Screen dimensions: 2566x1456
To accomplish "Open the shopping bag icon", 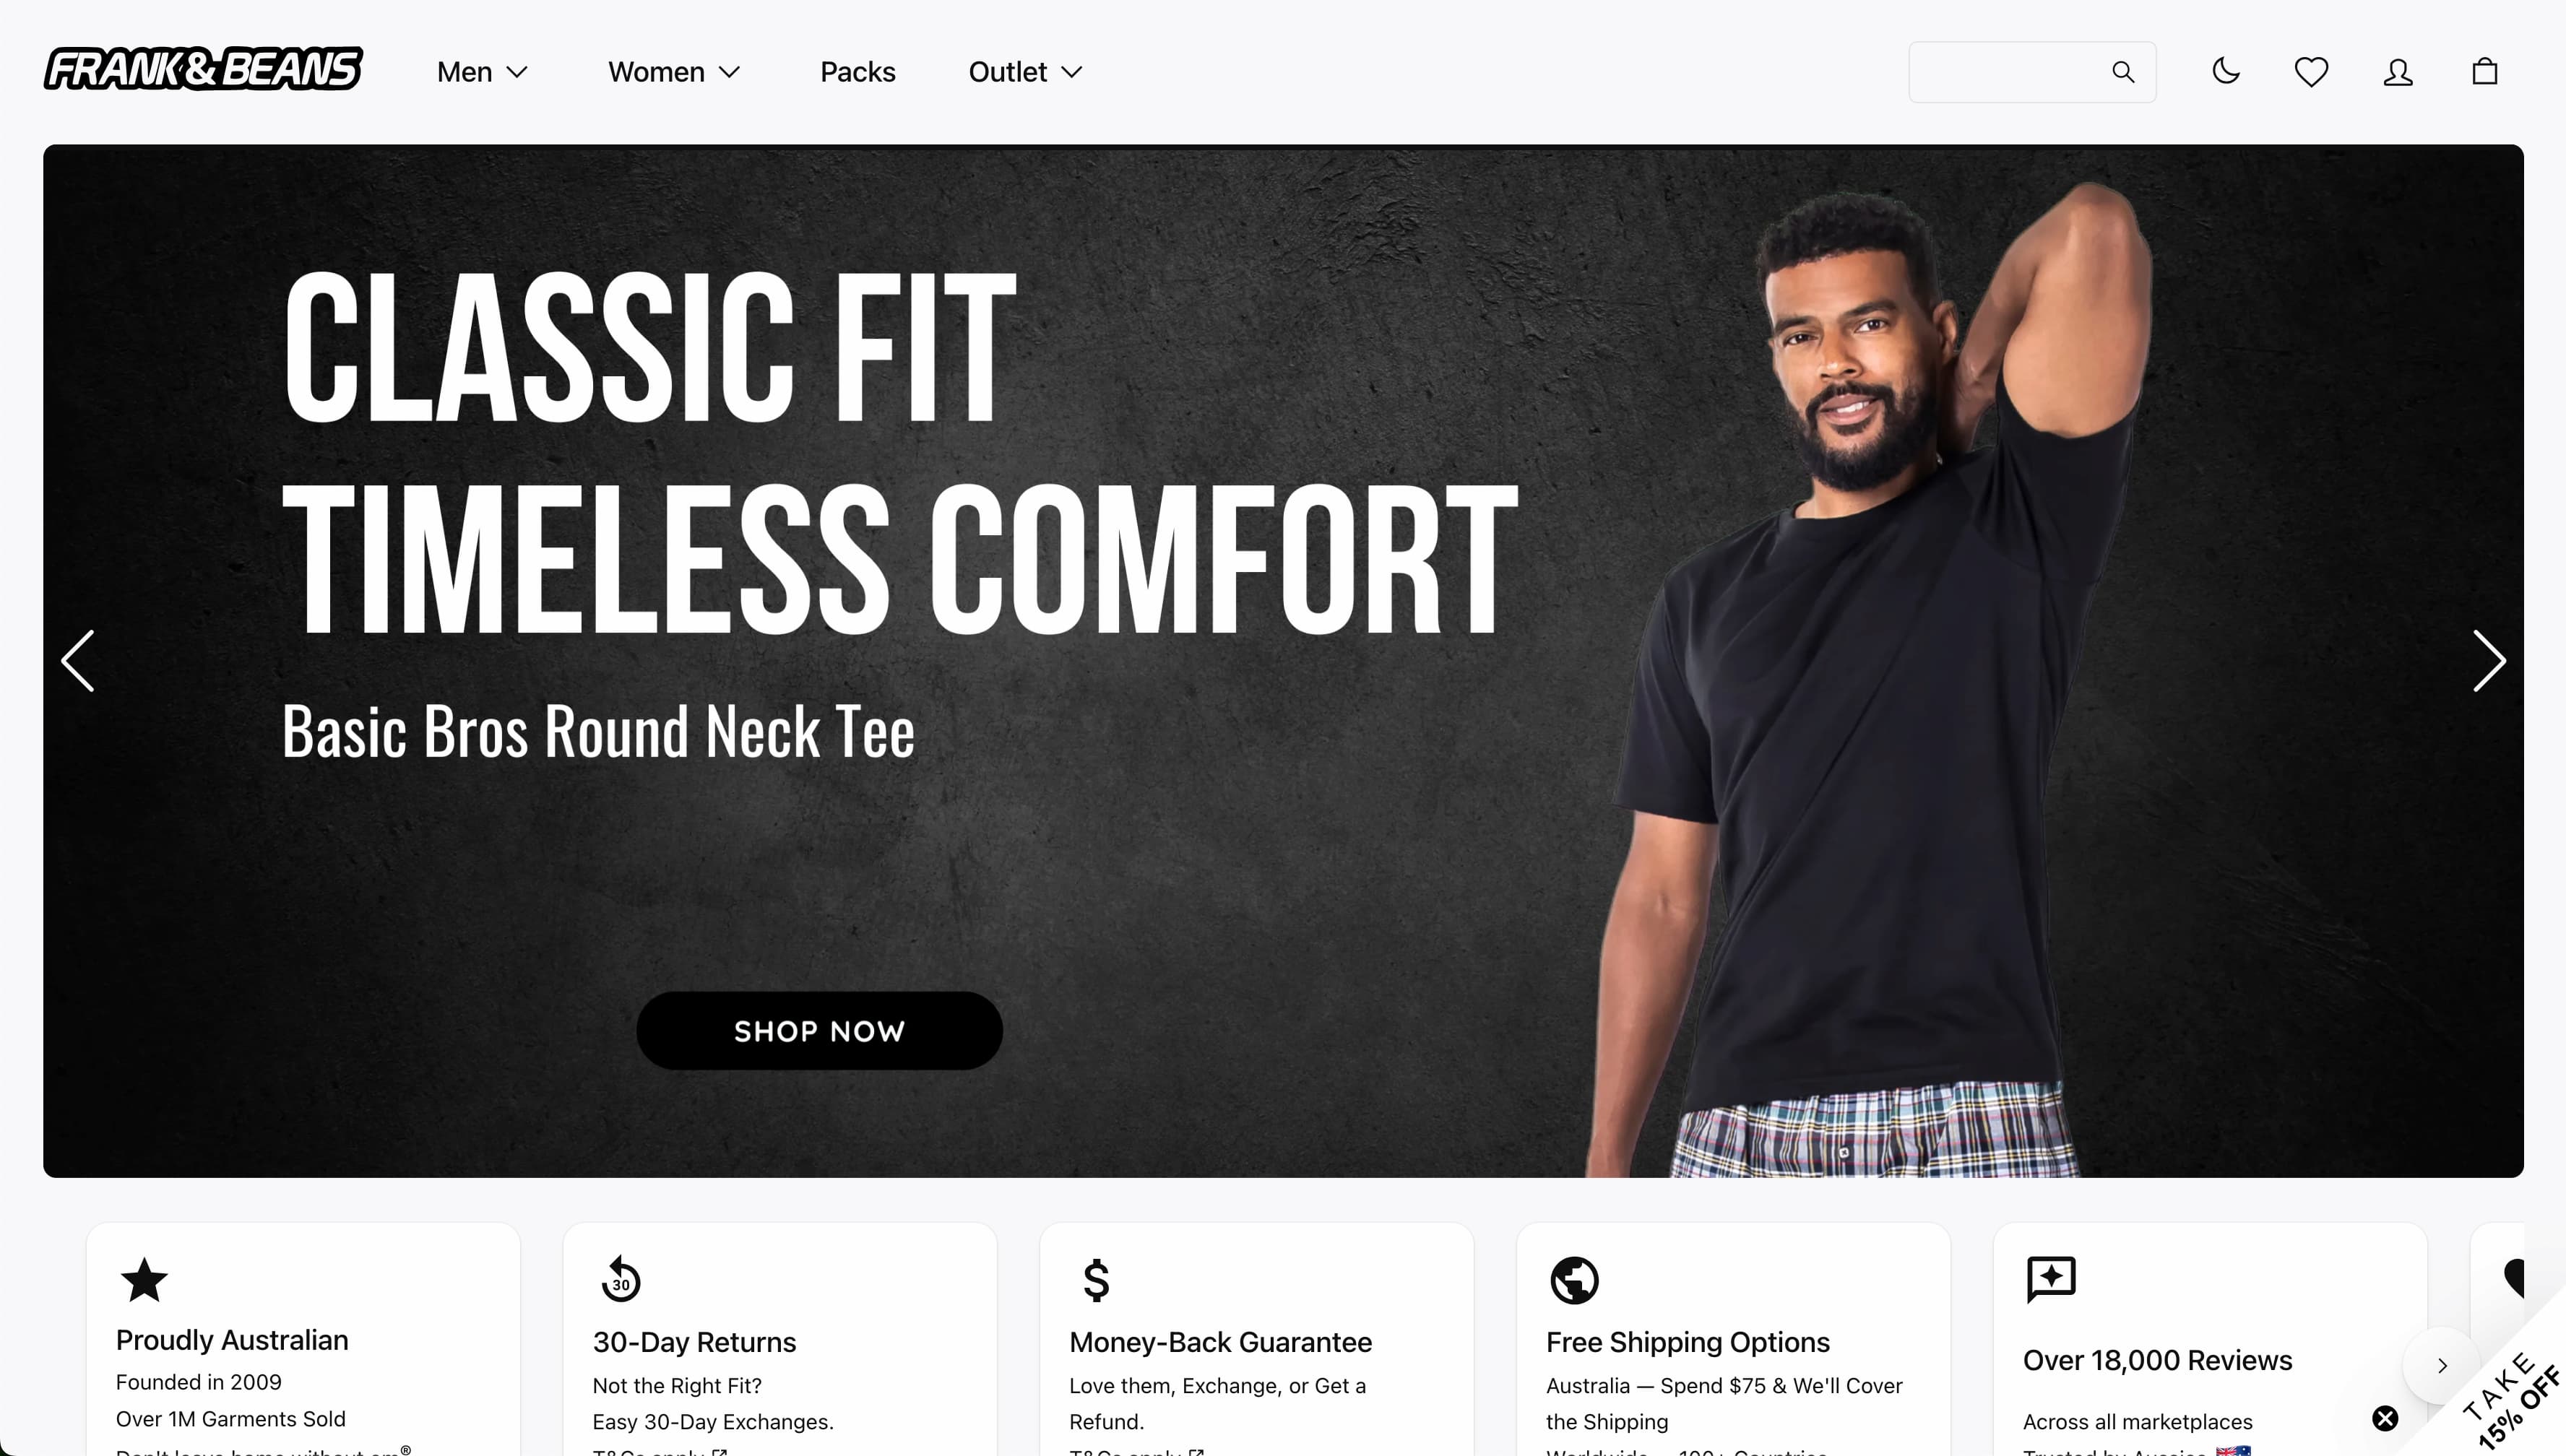I will tap(2485, 71).
